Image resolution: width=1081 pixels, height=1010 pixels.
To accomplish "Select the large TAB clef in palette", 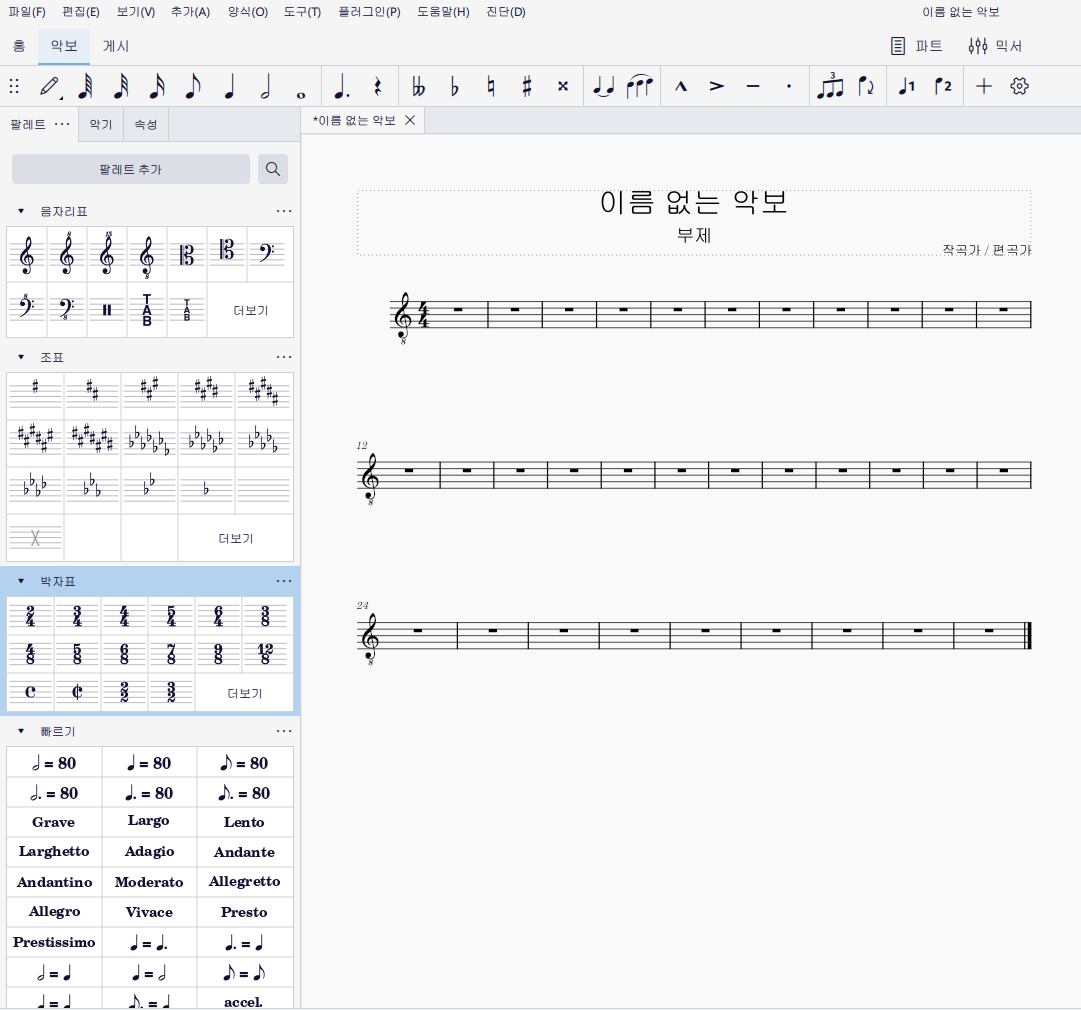I will click(x=147, y=310).
